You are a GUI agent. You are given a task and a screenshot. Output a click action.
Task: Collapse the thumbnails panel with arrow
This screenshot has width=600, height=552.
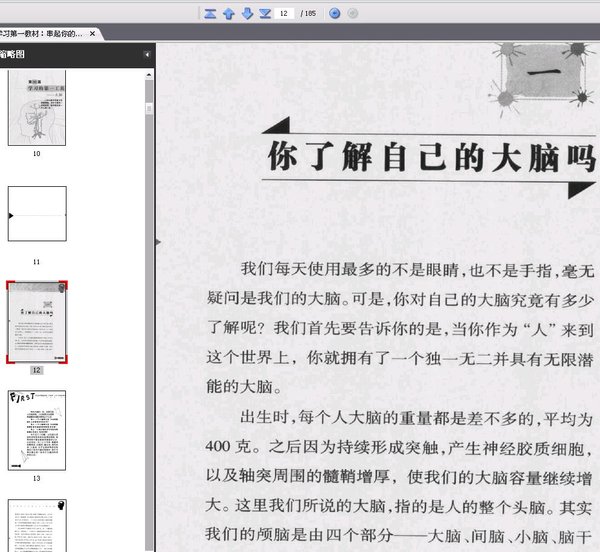click(147, 55)
